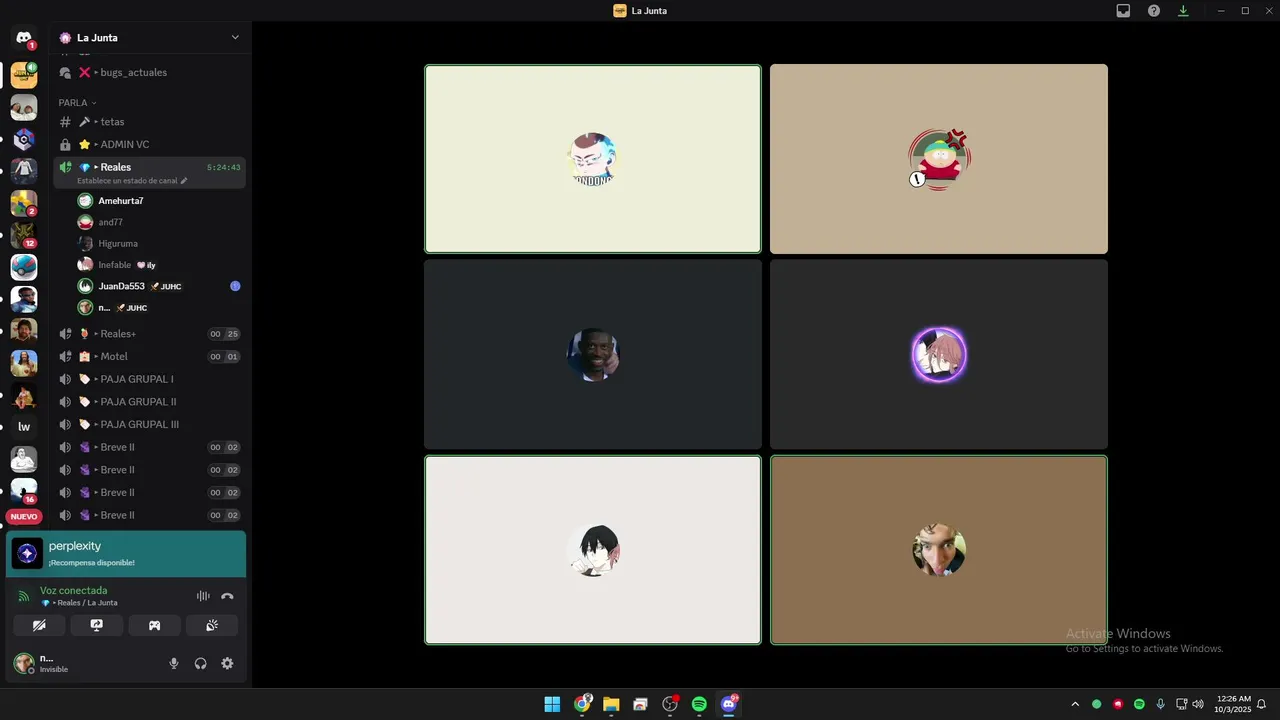This screenshot has width=1280, height=720.
Task: Open the perplexity reward banner
Action: (x=126, y=553)
